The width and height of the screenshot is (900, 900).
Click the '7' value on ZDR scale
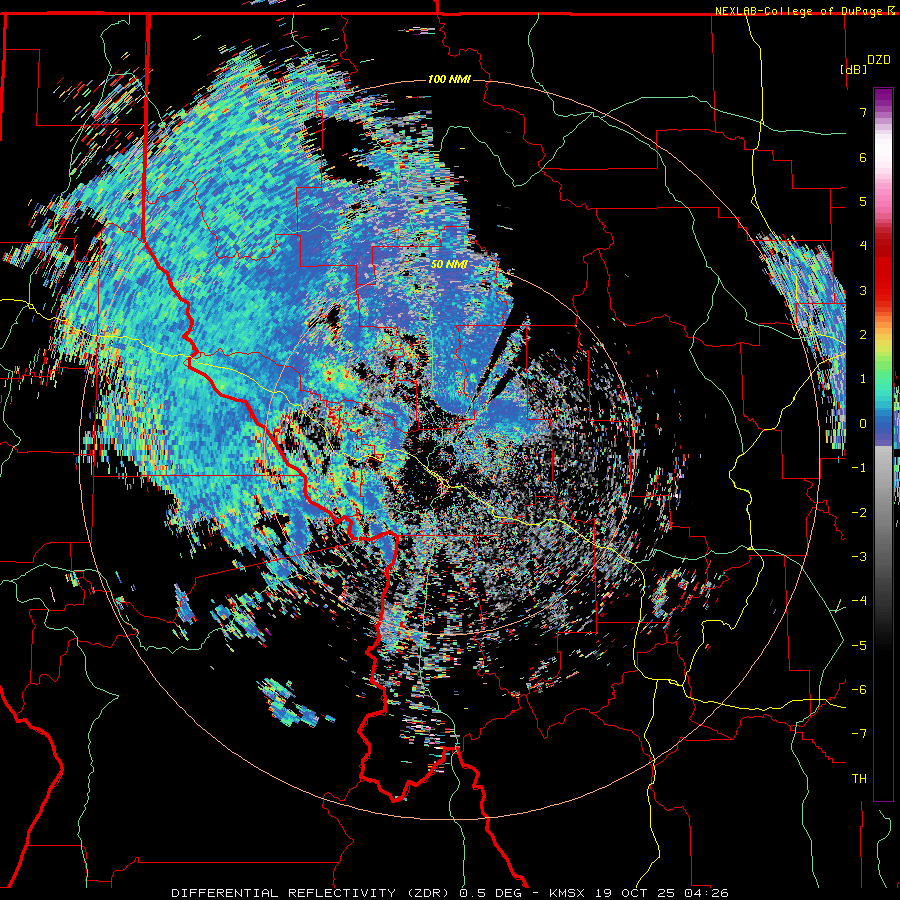pyautogui.click(x=863, y=112)
